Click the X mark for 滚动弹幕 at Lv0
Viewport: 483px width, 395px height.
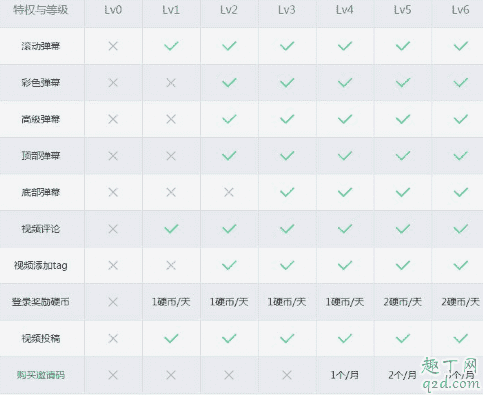(113, 46)
